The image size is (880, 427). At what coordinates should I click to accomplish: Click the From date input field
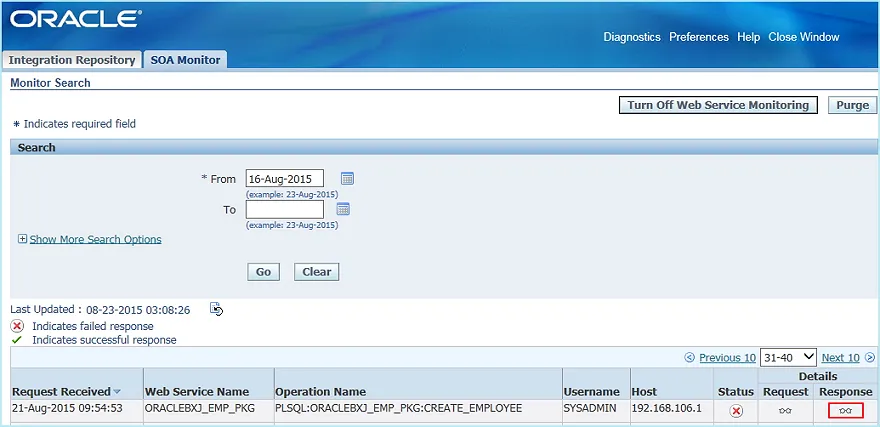(x=285, y=178)
